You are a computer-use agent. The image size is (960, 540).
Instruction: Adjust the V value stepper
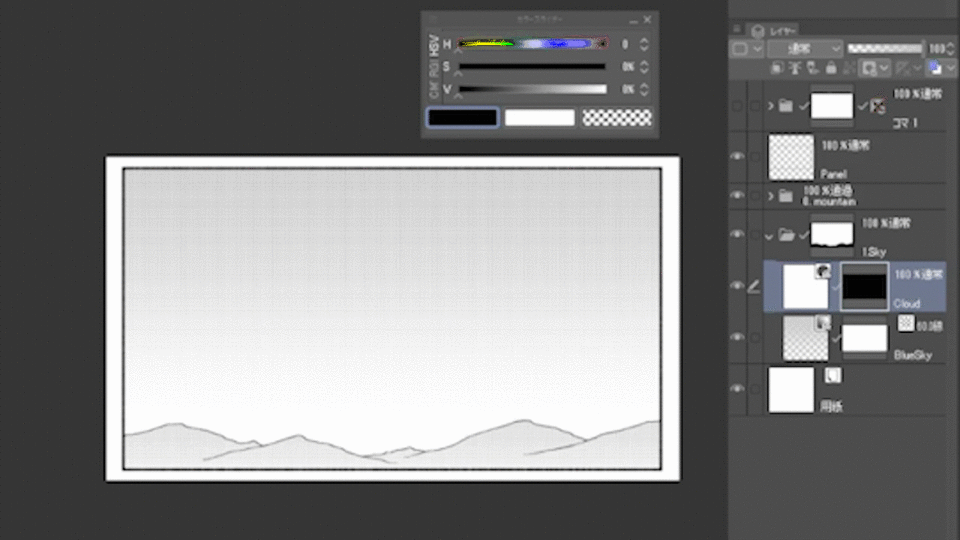pyautogui.click(x=644, y=89)
